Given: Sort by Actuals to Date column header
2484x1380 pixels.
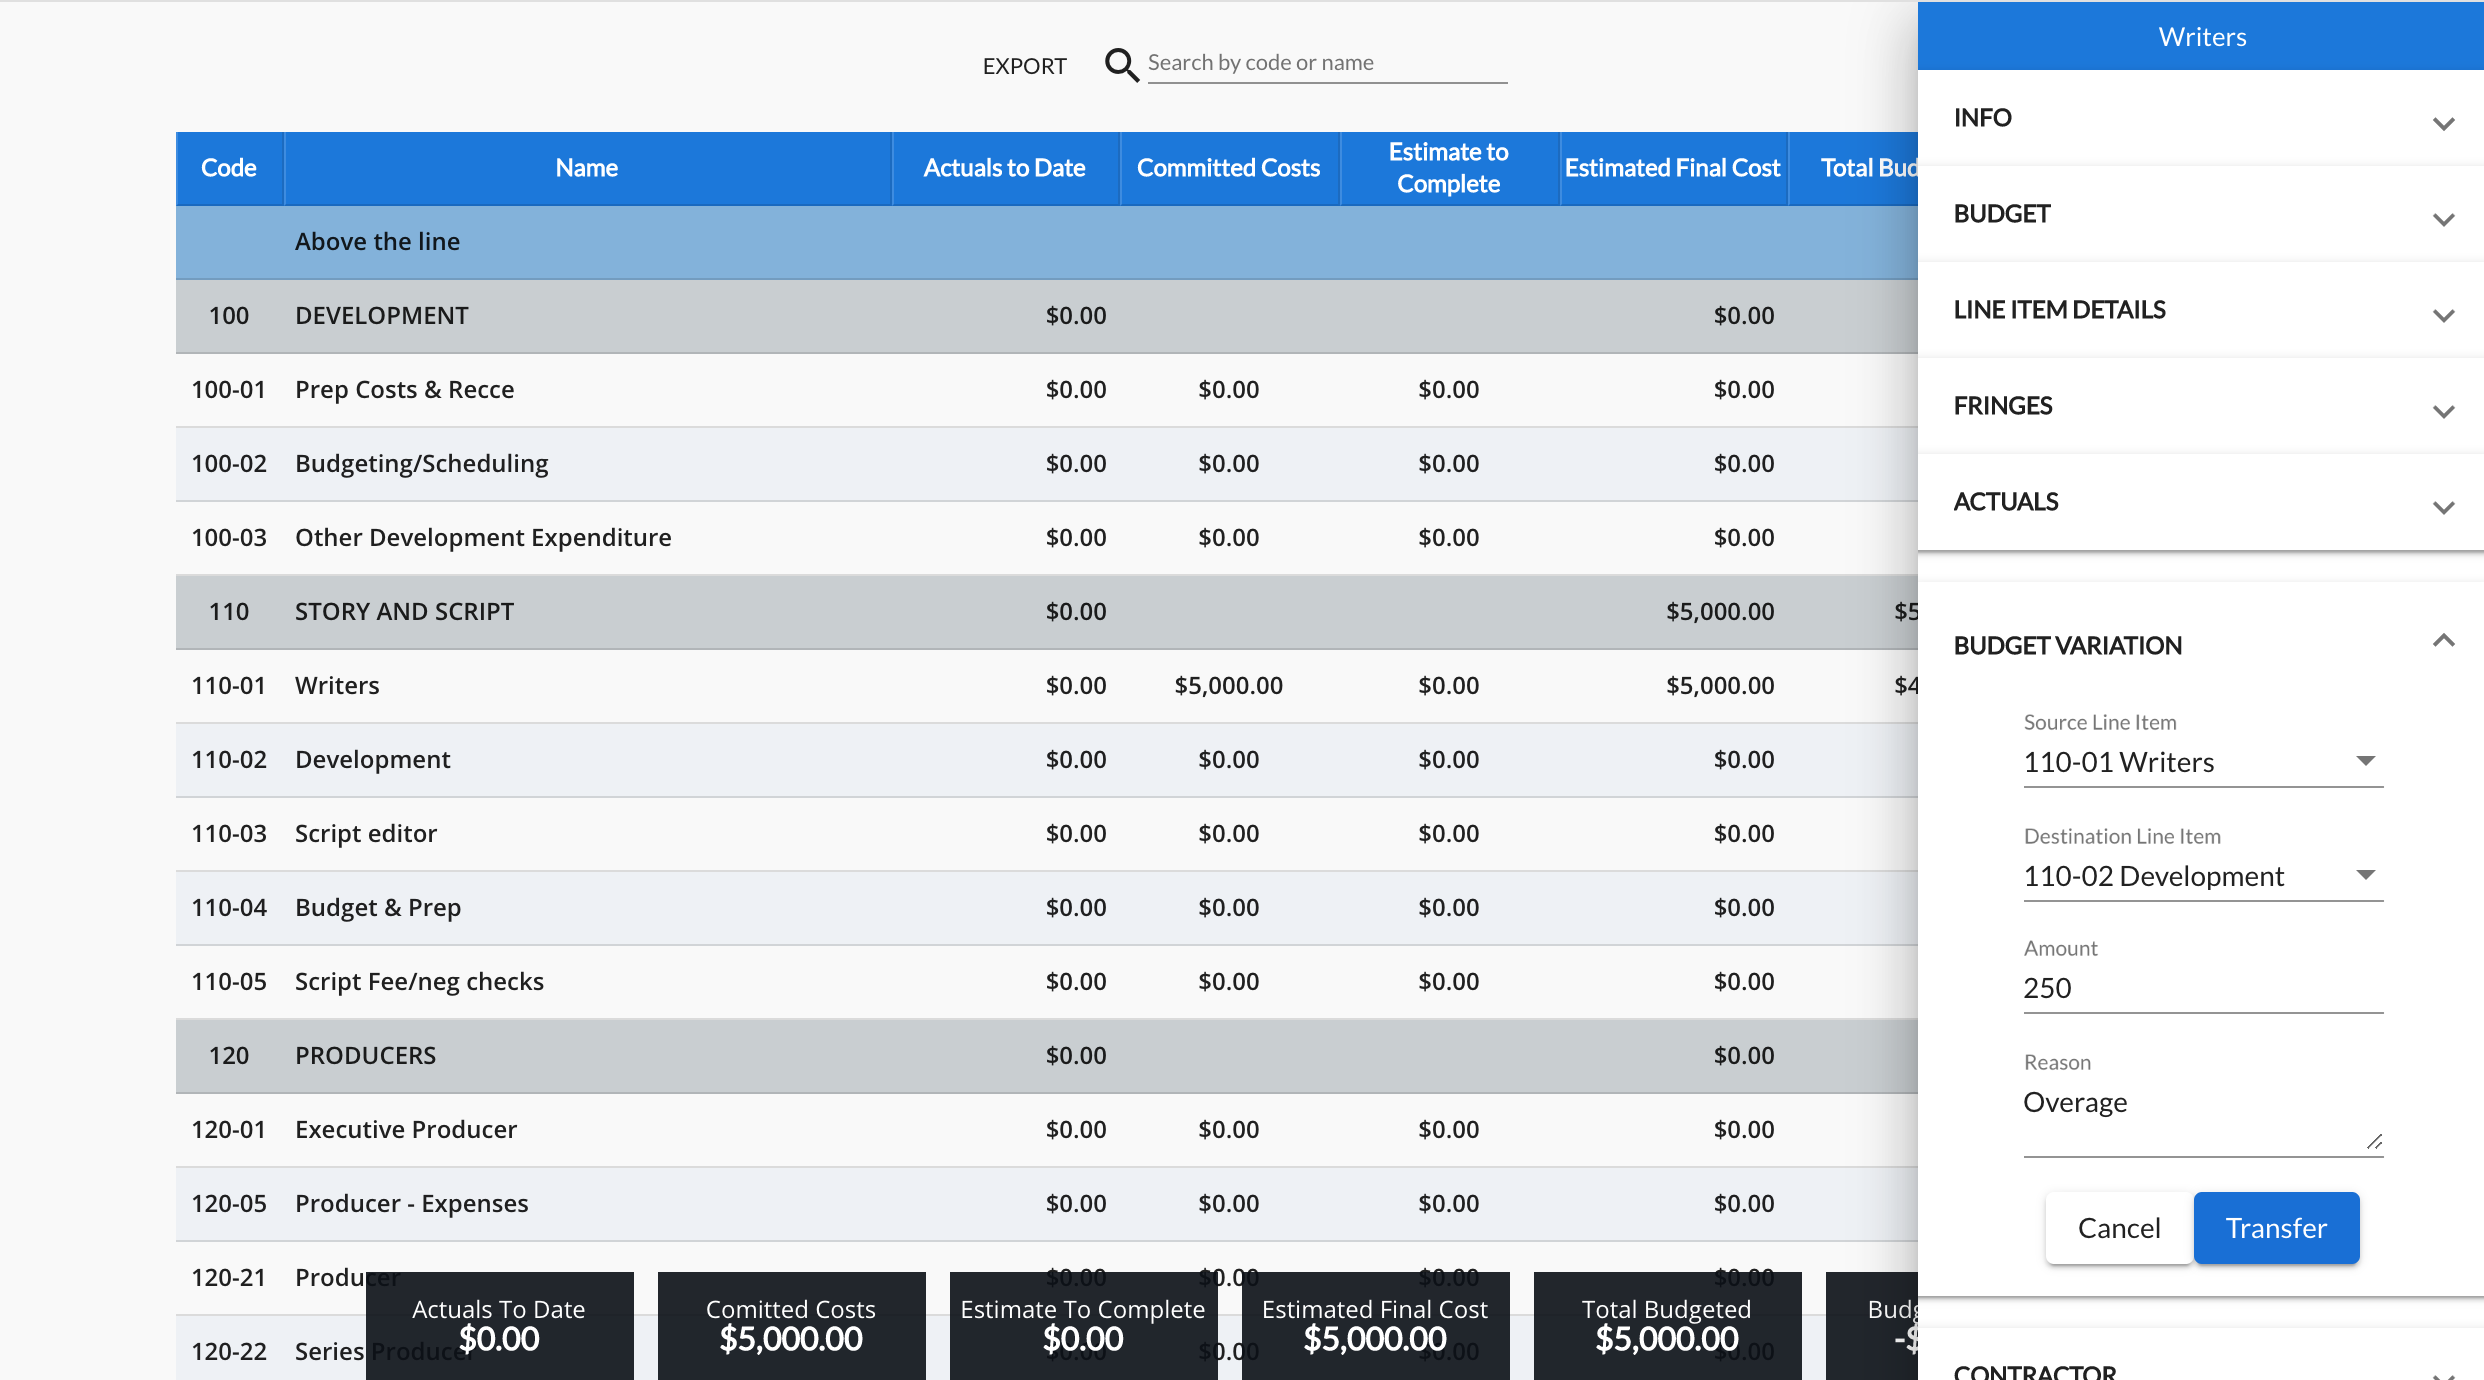Looking at the screenshot, I should (1004, 168).
